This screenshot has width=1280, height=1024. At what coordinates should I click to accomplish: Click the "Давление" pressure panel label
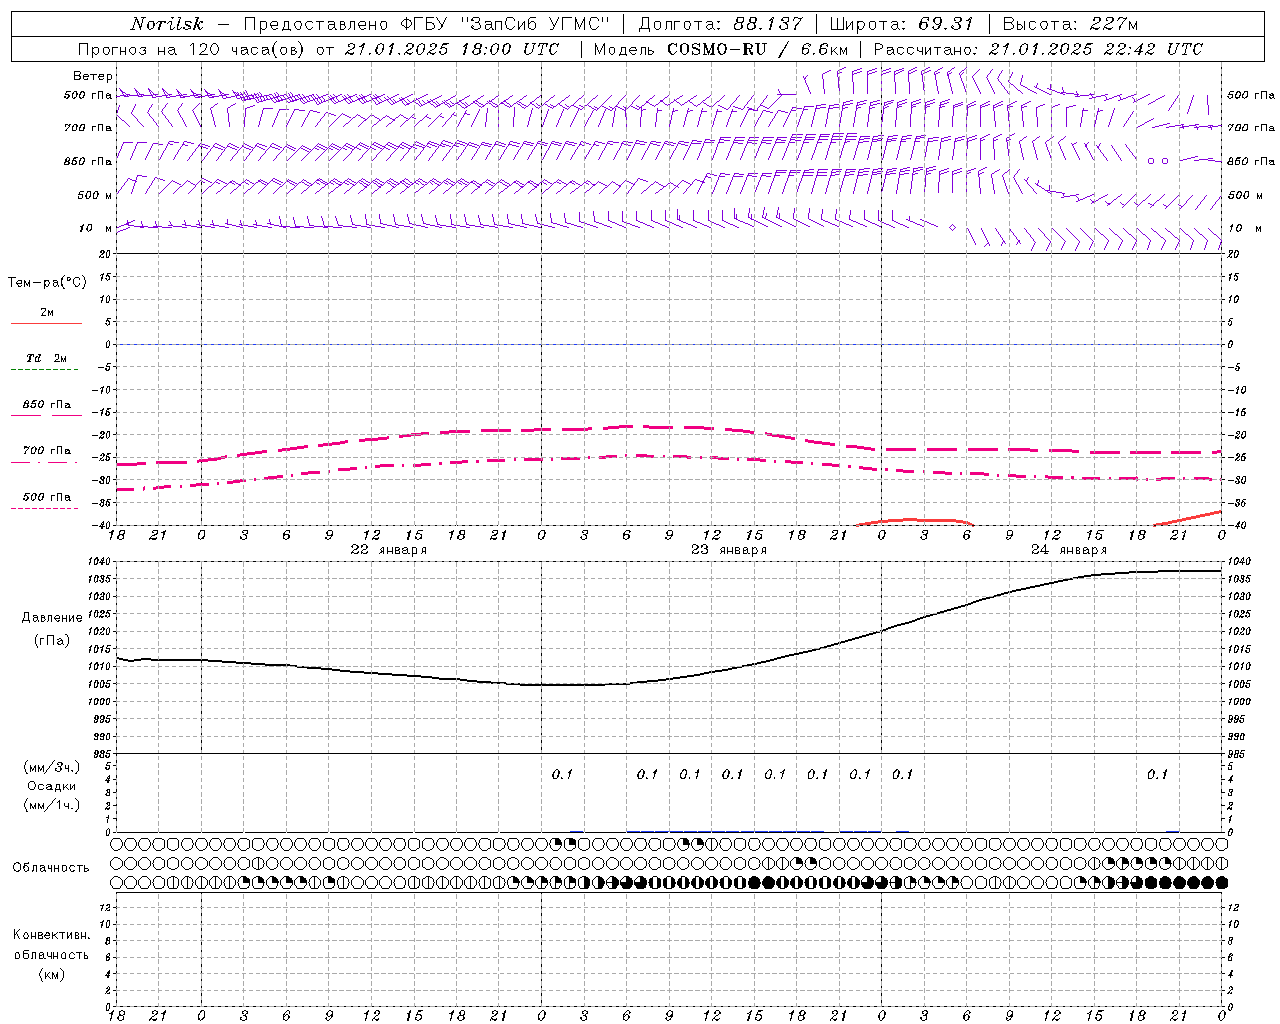coord(52,618)
